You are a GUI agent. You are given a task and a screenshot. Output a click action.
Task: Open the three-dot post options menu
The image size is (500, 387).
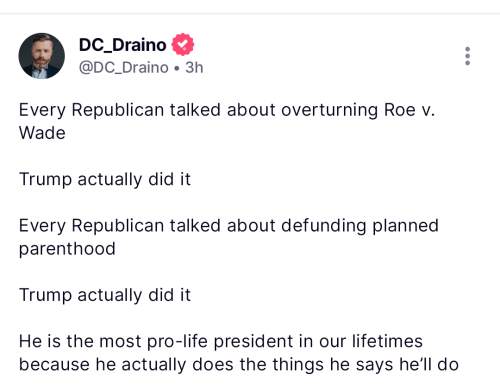467,56
